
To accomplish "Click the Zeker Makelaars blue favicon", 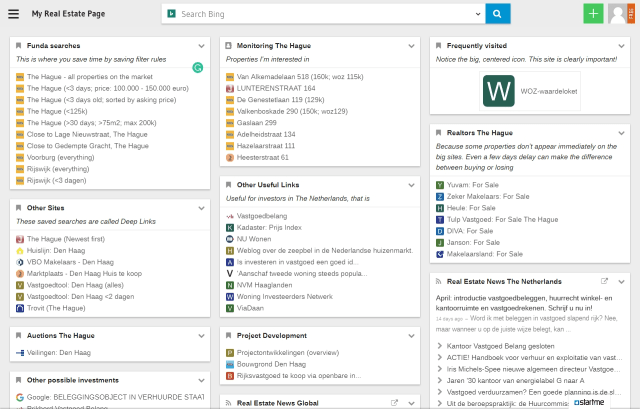I will (x=440, y=196).
